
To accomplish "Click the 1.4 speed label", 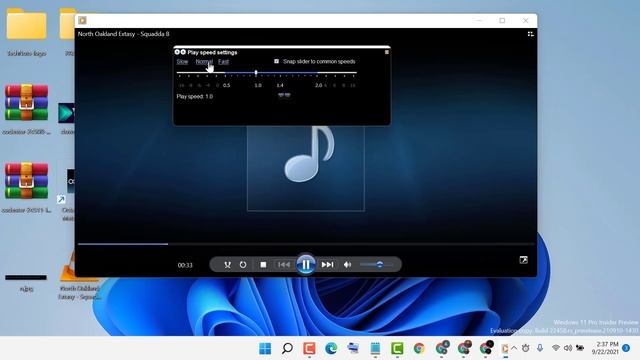I will pos(280,85).
